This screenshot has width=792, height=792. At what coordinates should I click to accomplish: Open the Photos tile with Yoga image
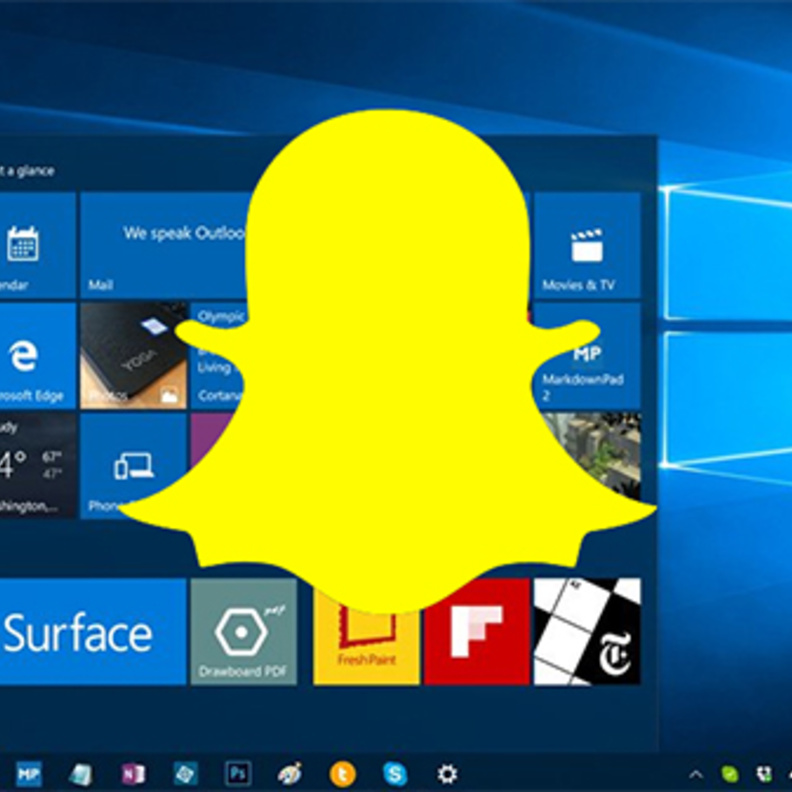(x=133, y=355)
